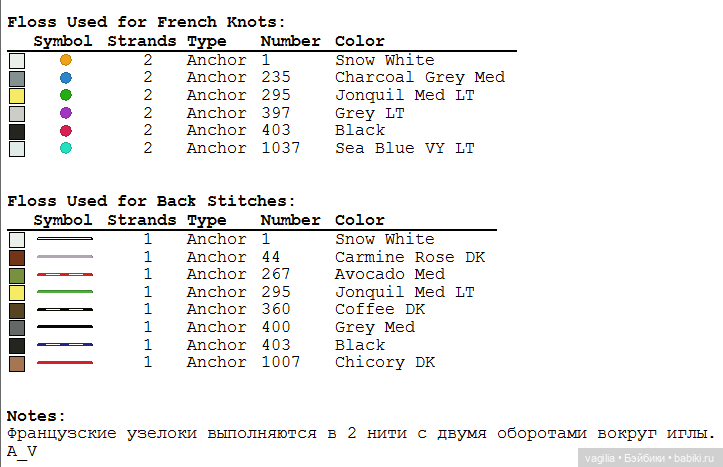This screenshot has height=467, width=723.
Task: Click the green back stitch line symbol
Action: (x=65, y=292)
